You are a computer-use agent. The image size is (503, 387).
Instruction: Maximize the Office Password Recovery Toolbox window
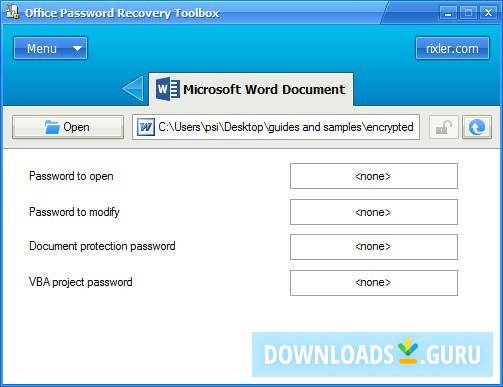[x=468, y=13]
